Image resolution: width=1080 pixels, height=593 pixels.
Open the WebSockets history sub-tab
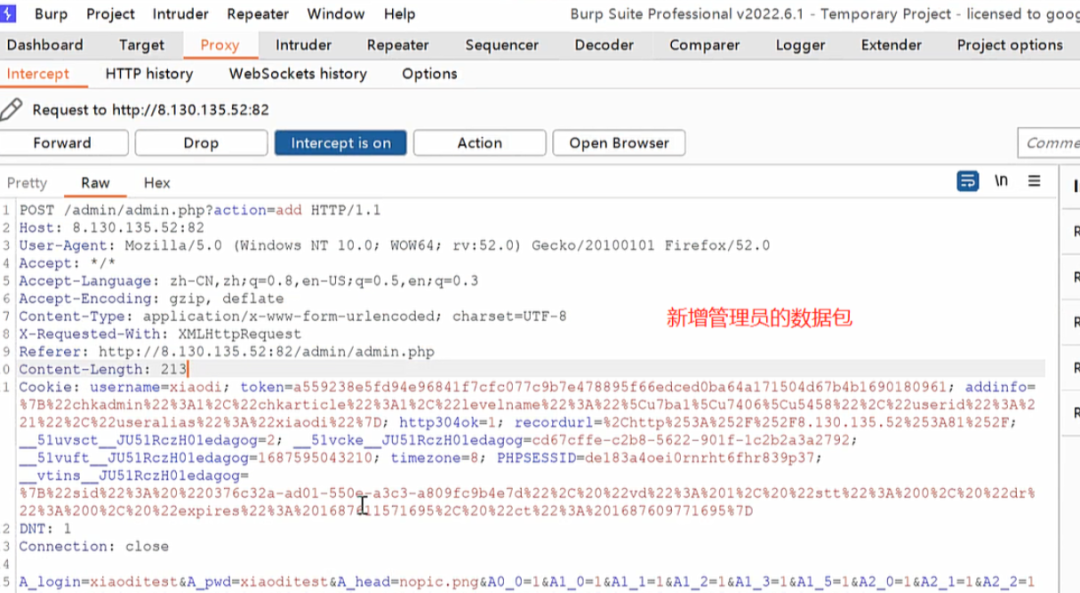[x=298, y=74]
